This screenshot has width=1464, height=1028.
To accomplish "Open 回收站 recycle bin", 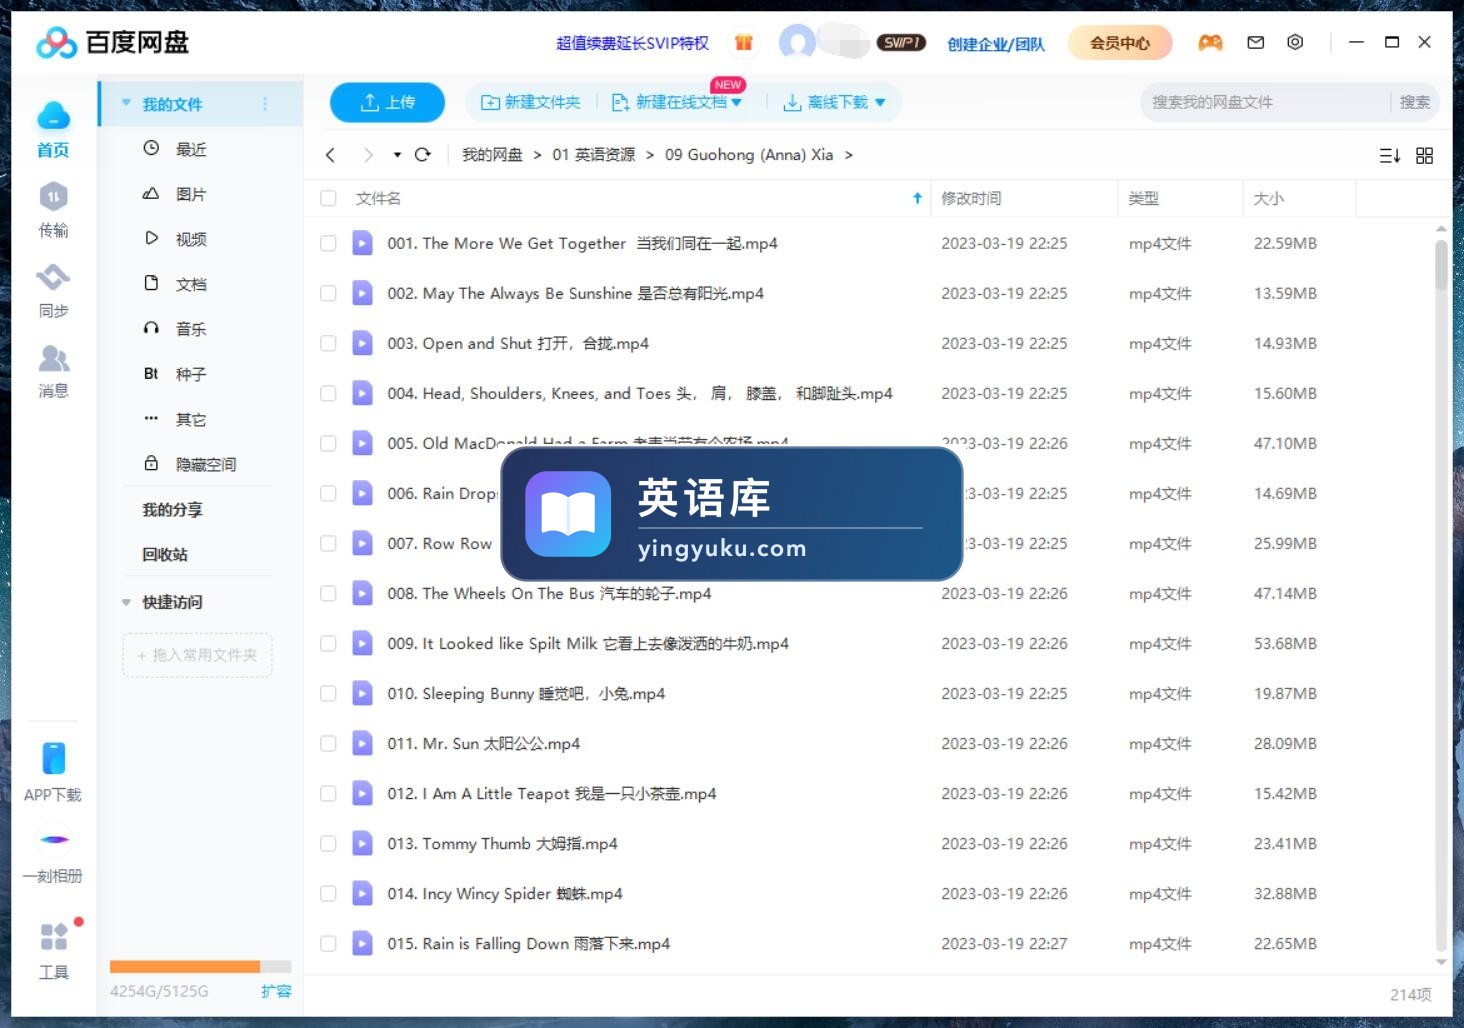I will pos(165,554).
